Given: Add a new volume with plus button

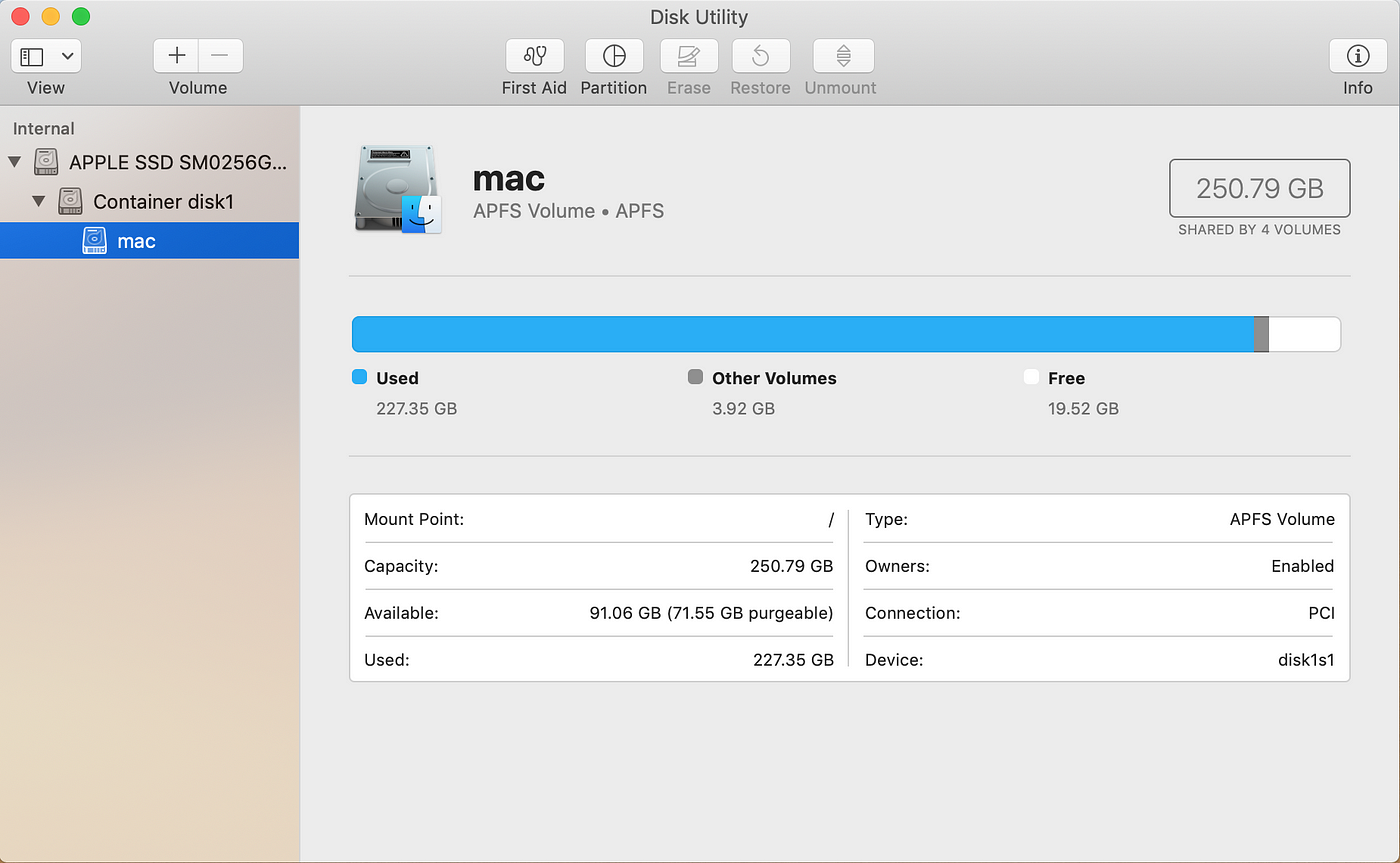Looking at the screenshot, I should 176,56.
